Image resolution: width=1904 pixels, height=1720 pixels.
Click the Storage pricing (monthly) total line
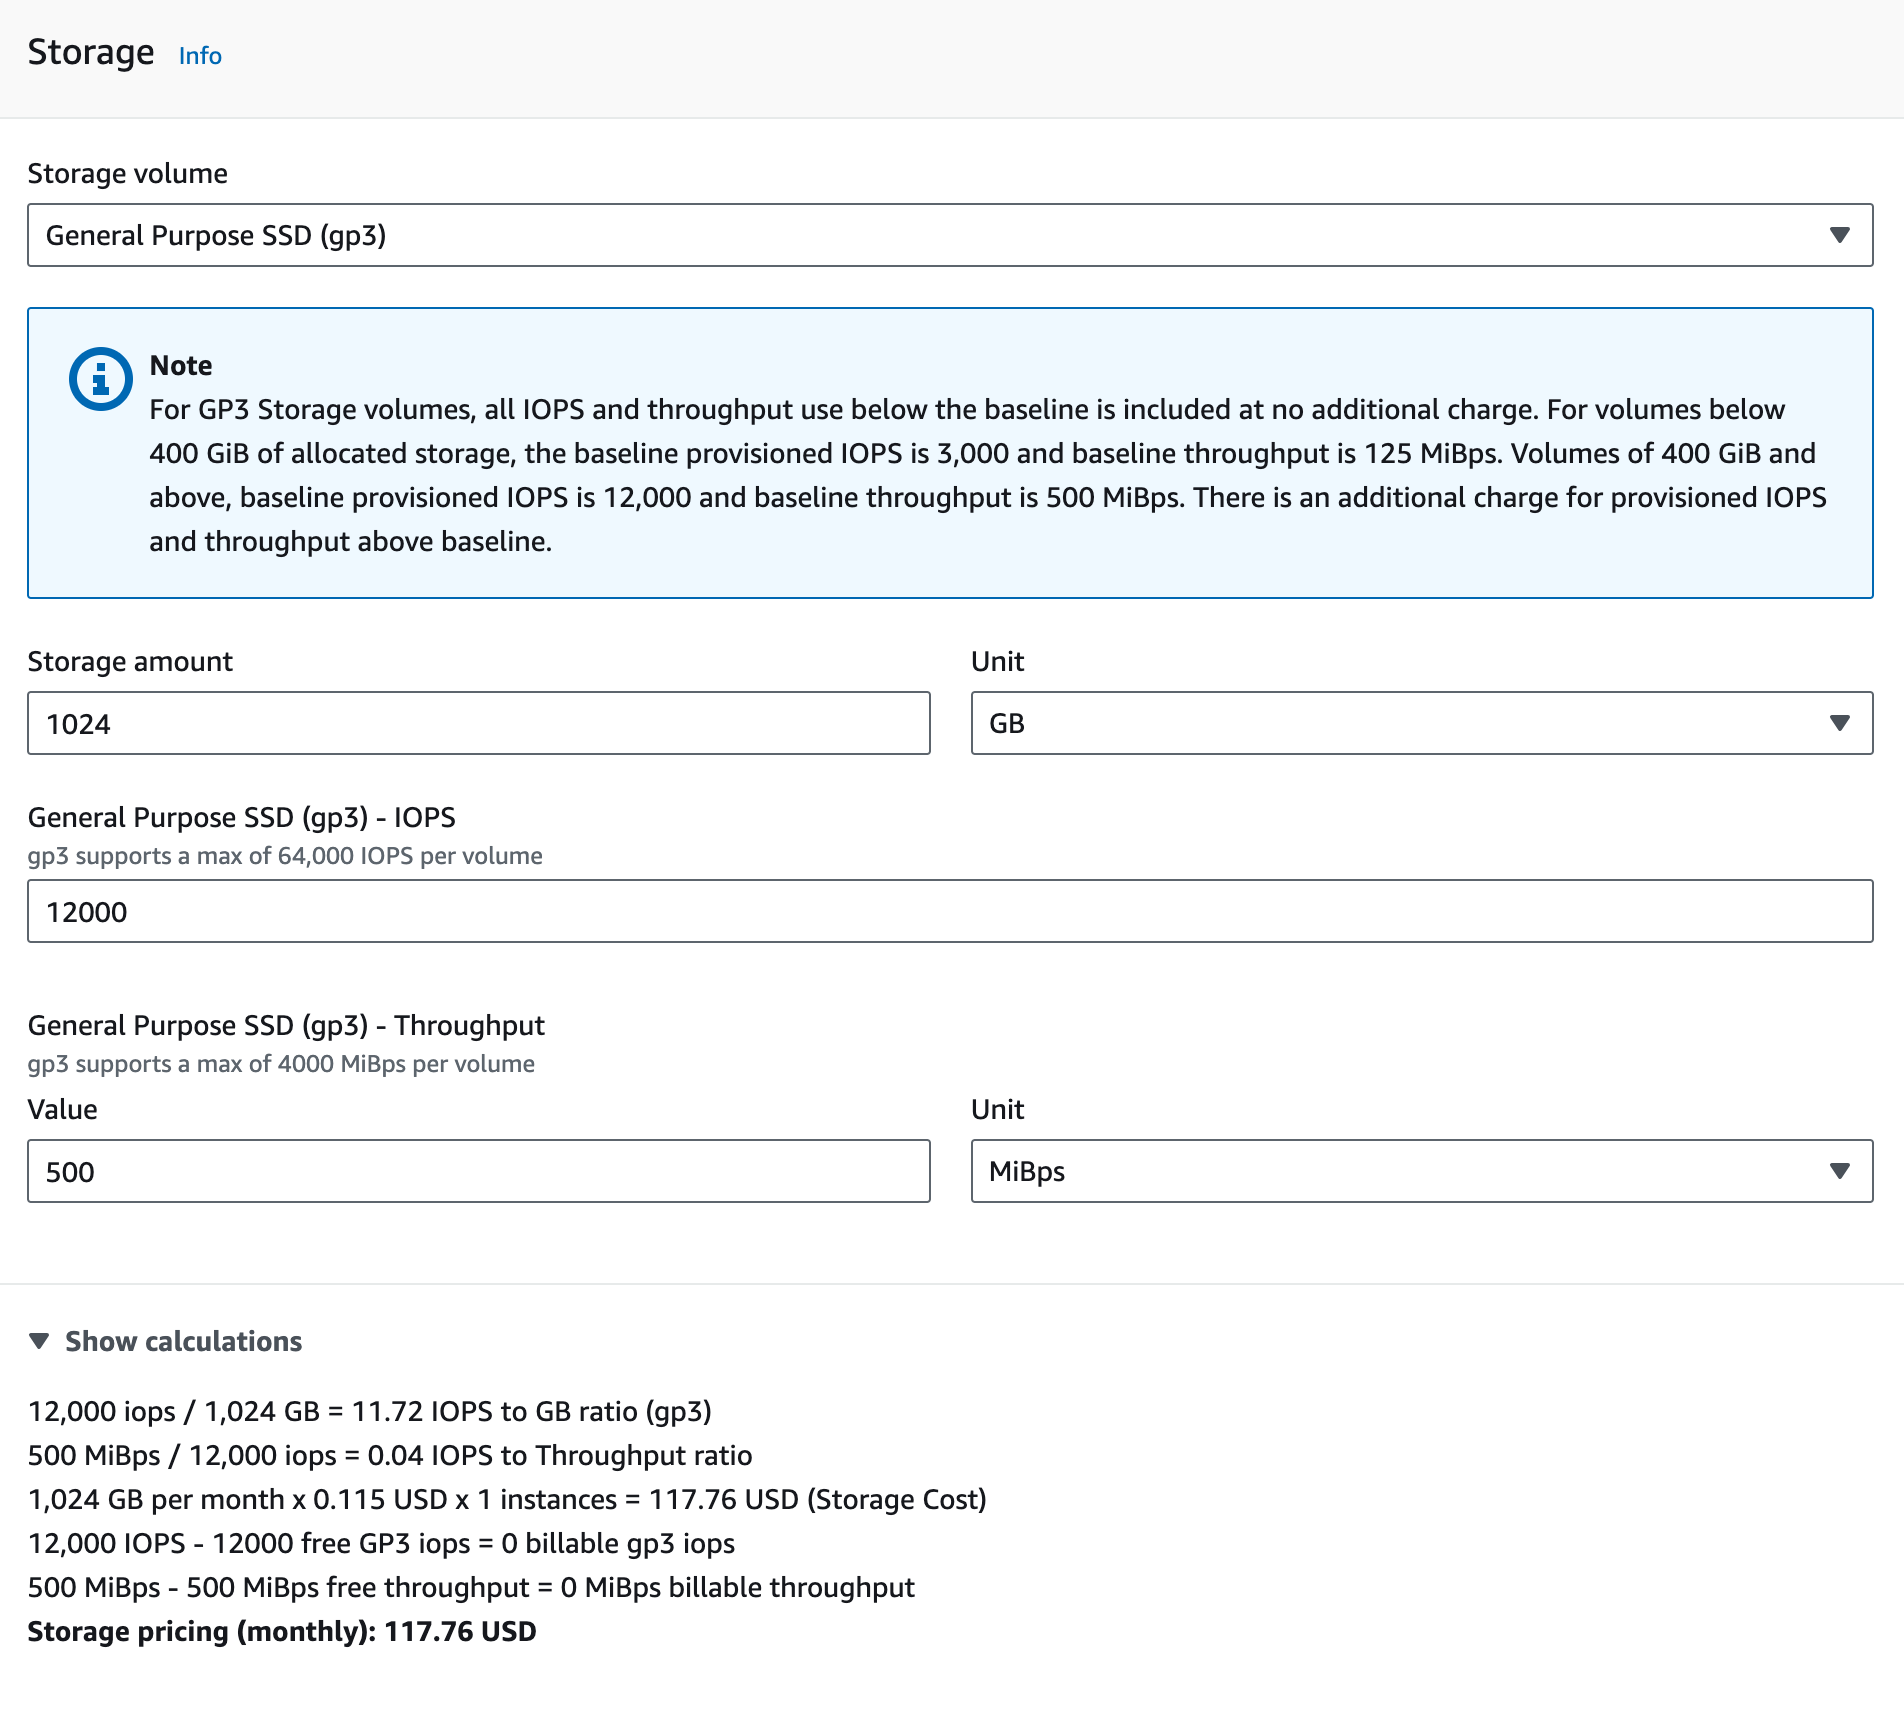282,1631
